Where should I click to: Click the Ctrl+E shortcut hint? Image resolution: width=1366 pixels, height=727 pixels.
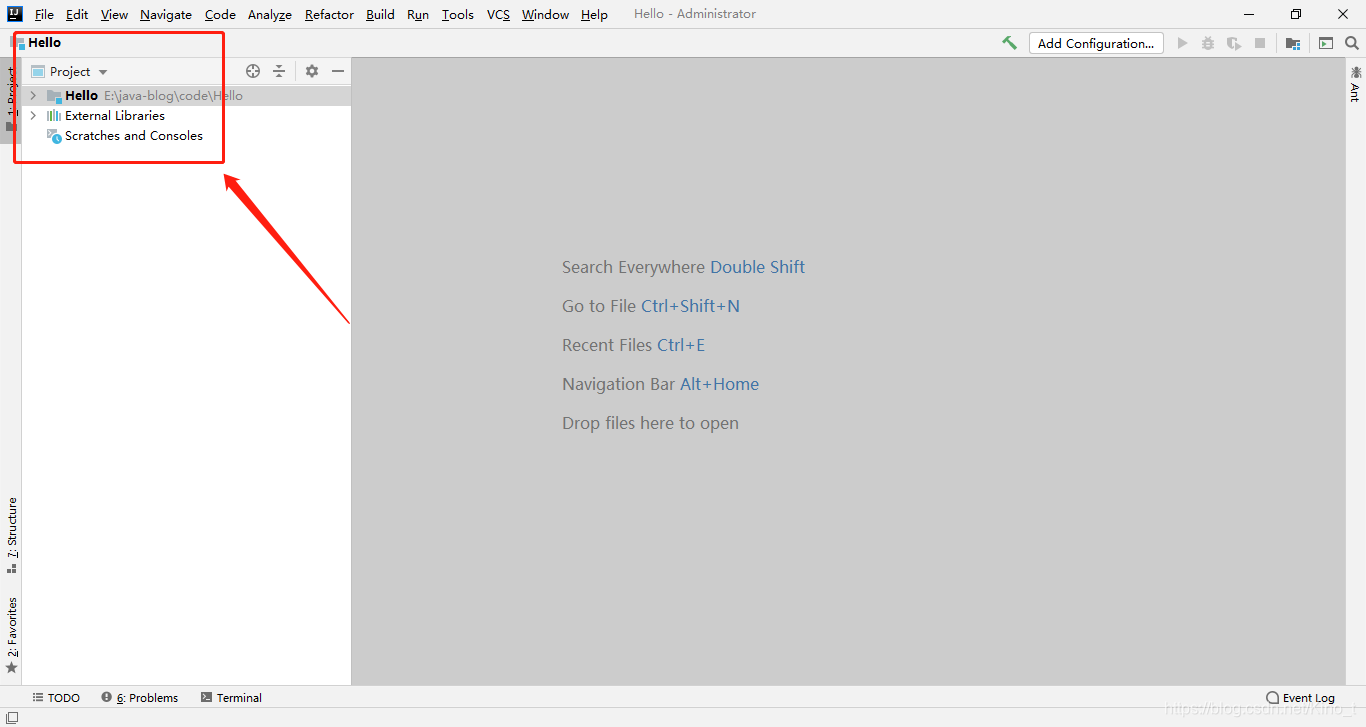pyautogui.click(x=681, y=345)
